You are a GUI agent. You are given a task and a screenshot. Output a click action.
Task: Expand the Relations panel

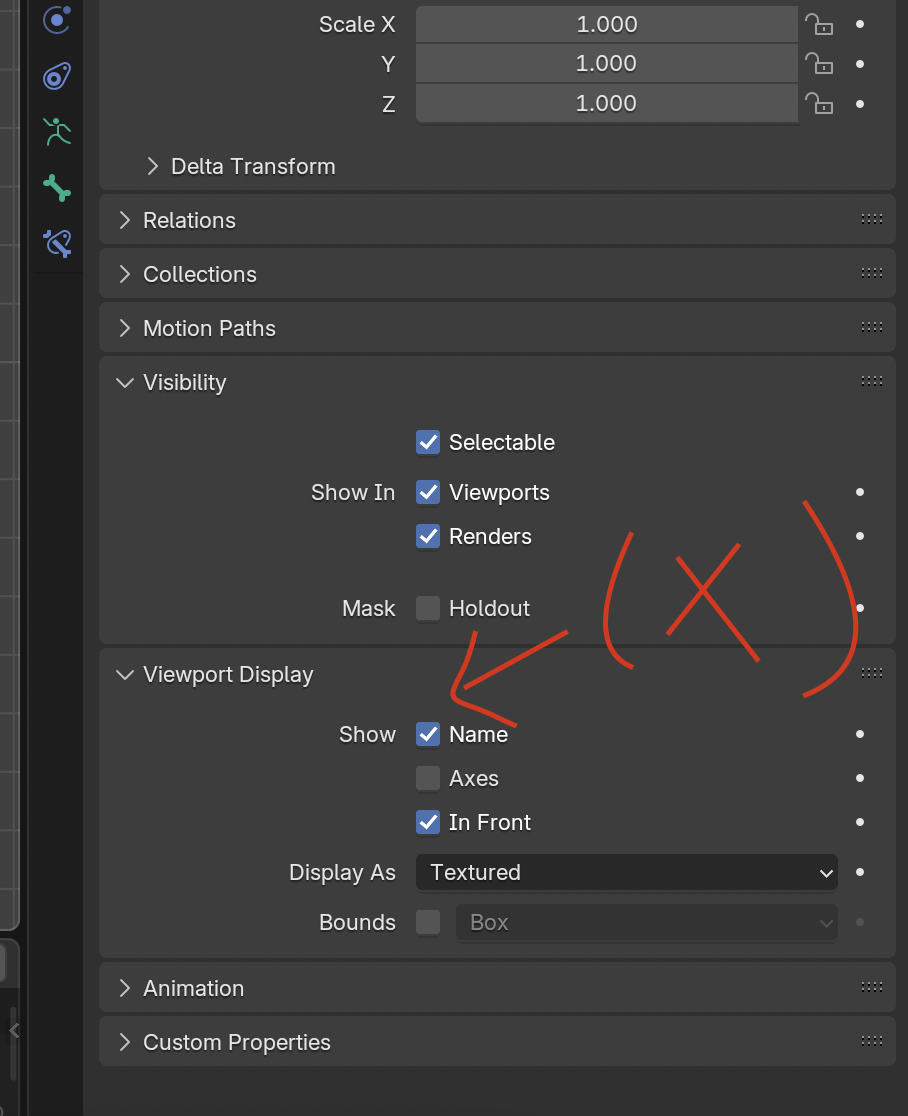pos(125,220)
